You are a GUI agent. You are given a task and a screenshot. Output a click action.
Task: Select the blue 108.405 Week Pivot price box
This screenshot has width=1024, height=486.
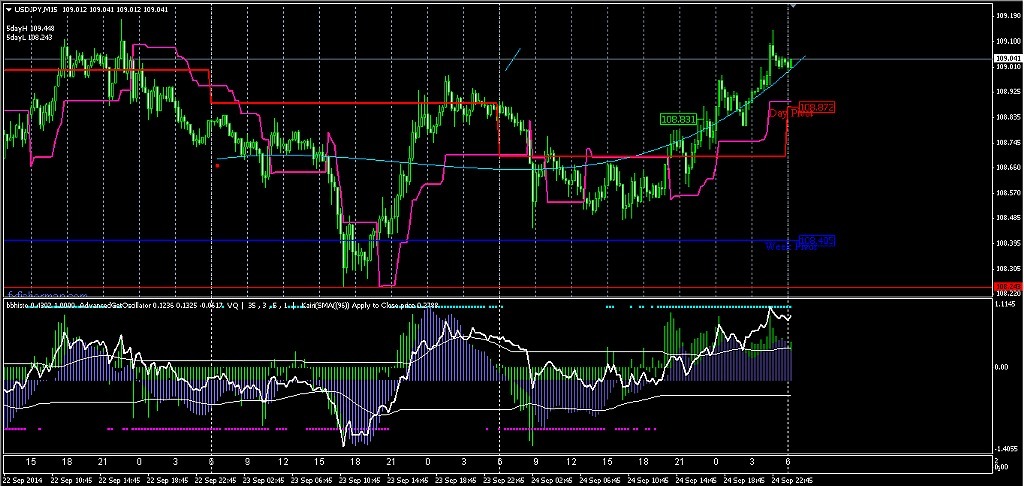[x=817, y=241]
